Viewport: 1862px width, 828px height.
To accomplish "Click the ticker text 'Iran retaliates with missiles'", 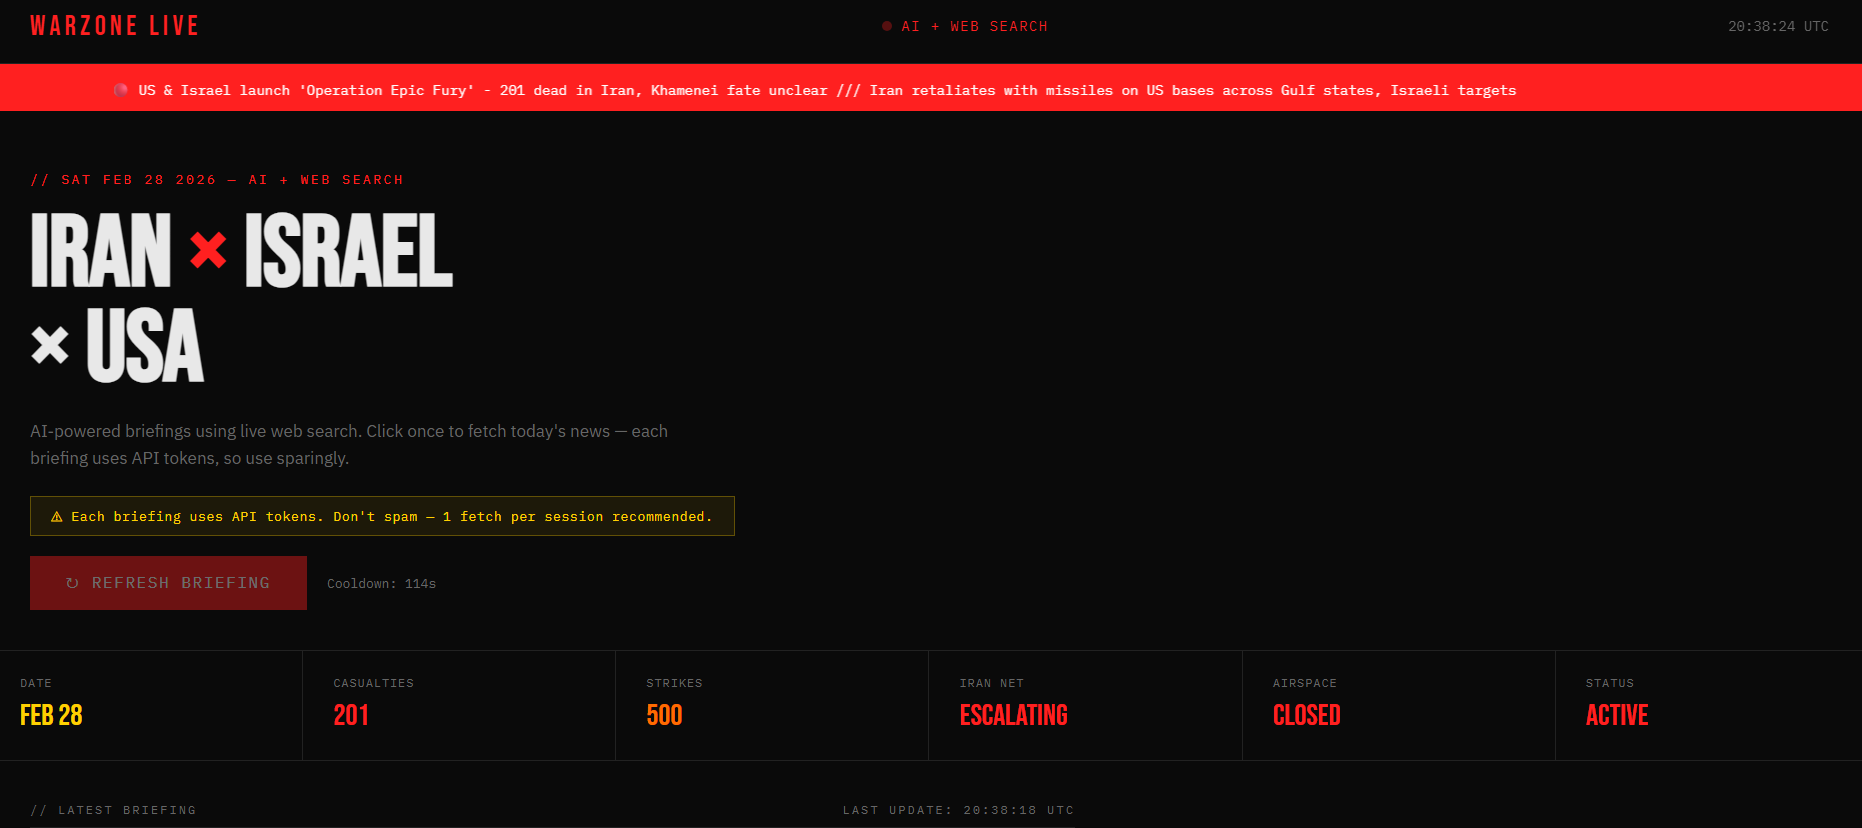I will click(991, 90).
